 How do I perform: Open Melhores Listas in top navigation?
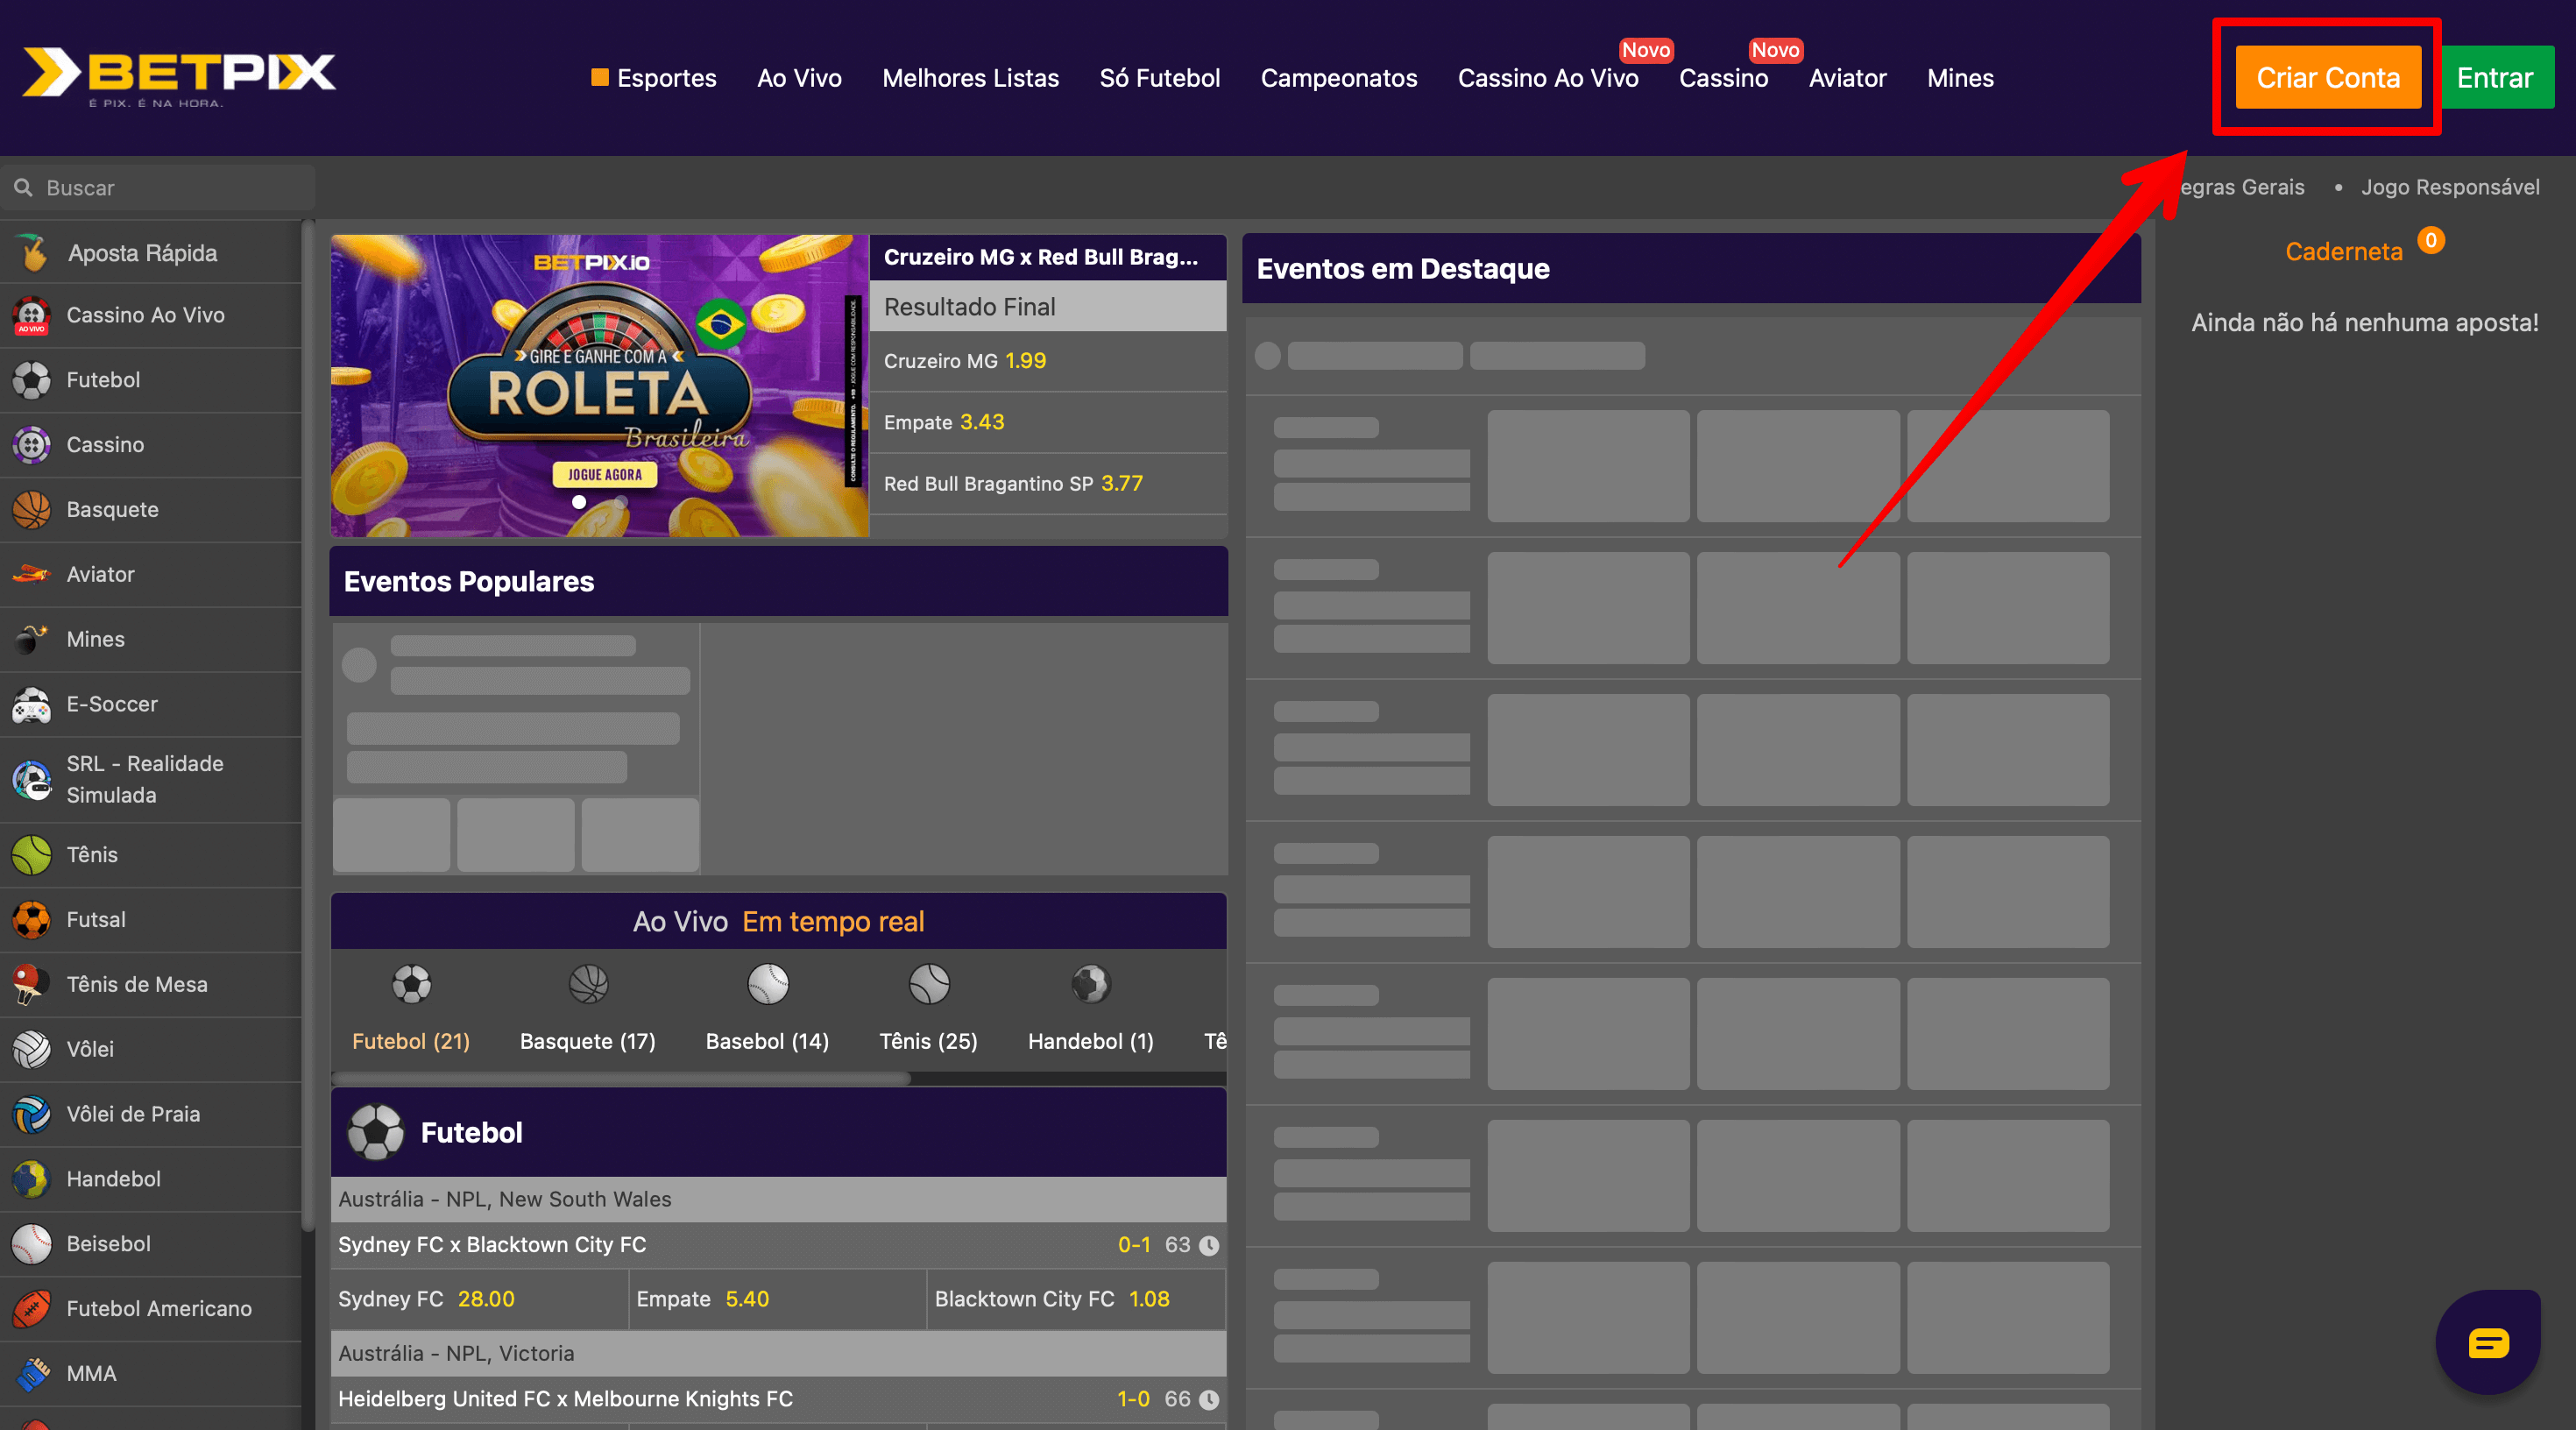point(970,78)
